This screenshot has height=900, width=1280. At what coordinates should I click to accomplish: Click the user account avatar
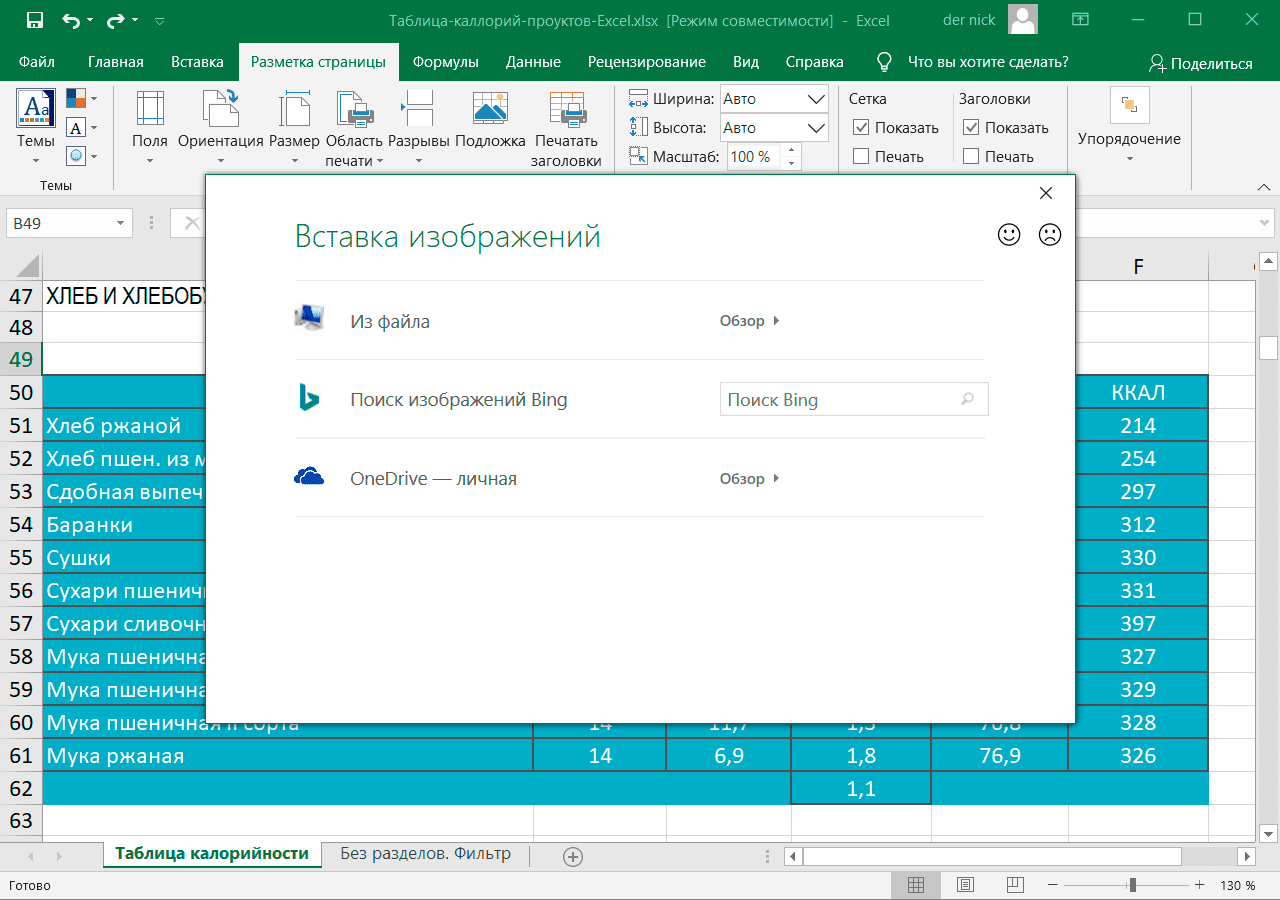pyautogui.click(x=1022, y=20)
